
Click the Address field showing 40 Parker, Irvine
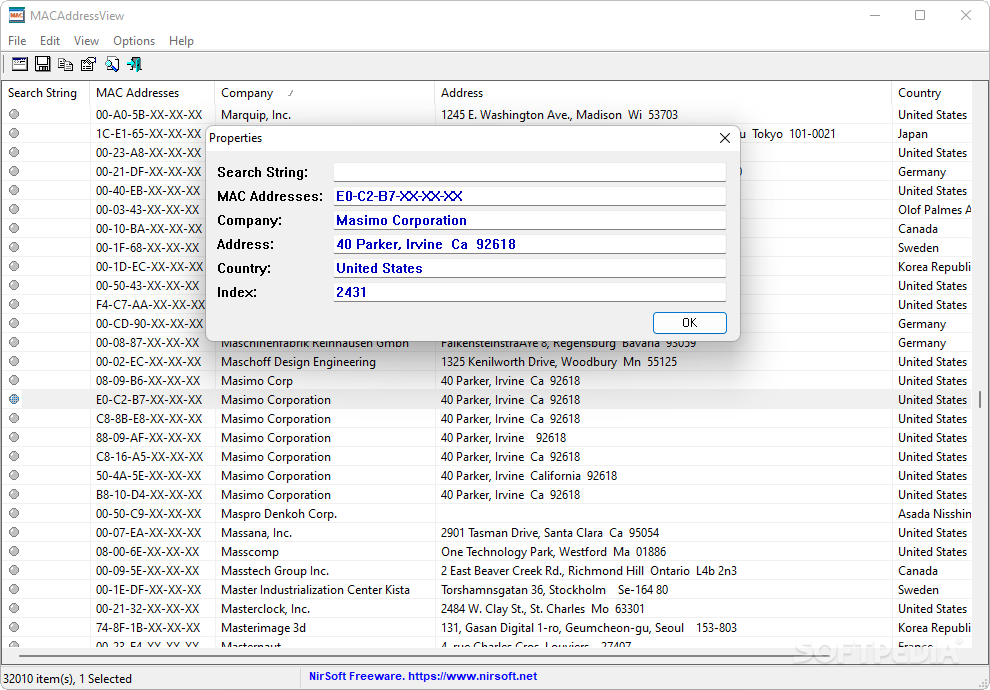click(x=530, y=244)
